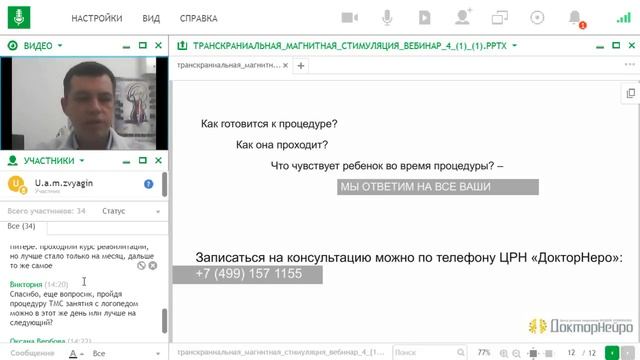This screenshot has width=640, height=360.
Task: Block the chat message author
Action: [141, 266]
